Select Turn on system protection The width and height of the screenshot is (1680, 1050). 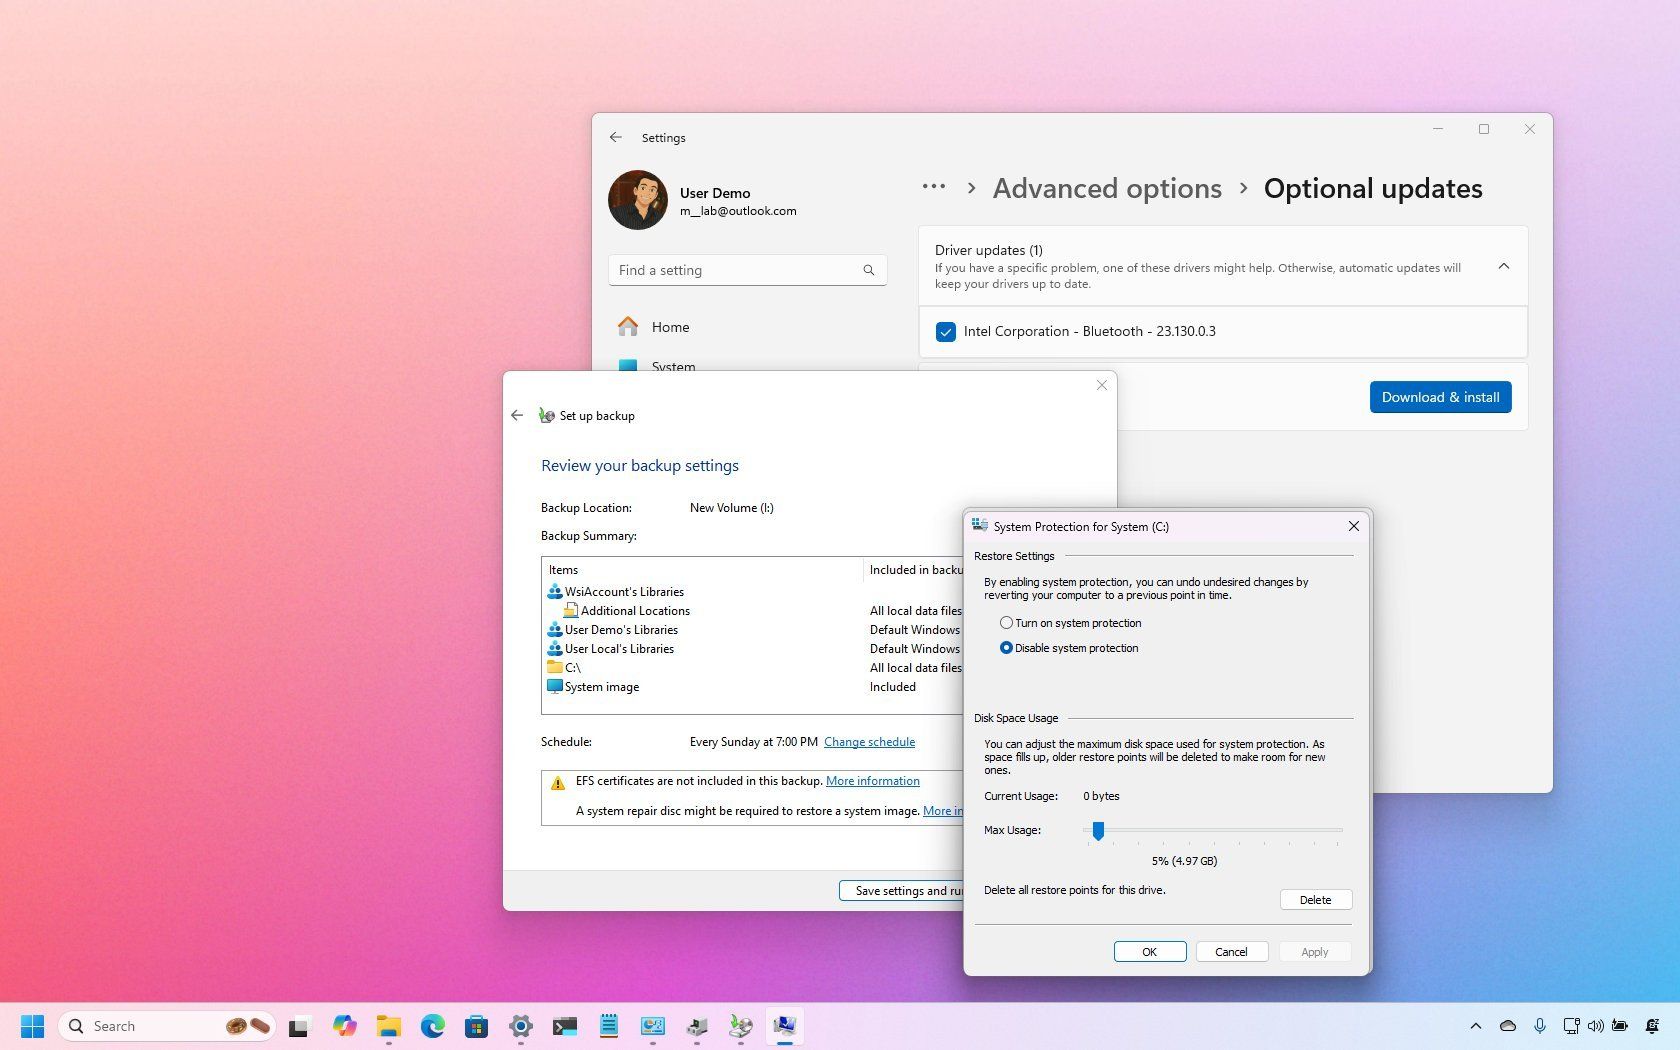(x=1006, y=622)
